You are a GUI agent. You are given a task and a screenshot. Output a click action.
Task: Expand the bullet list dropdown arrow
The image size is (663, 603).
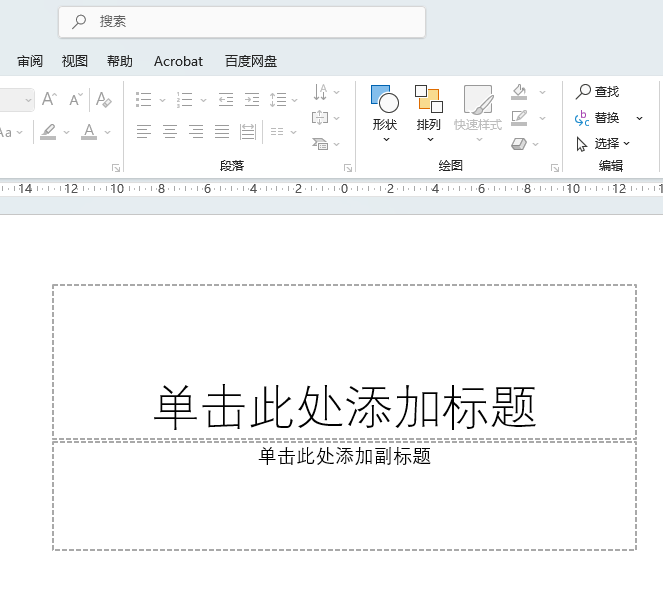pyautogui.click(x=162, y=100)
